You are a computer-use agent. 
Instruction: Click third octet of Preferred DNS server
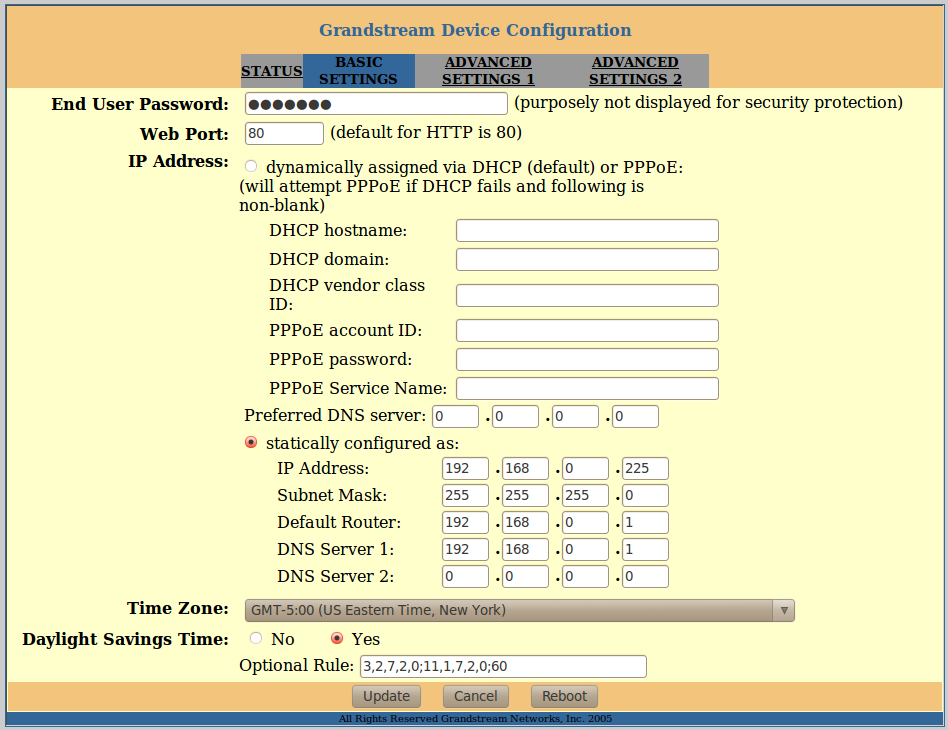[x=576, y=416]
